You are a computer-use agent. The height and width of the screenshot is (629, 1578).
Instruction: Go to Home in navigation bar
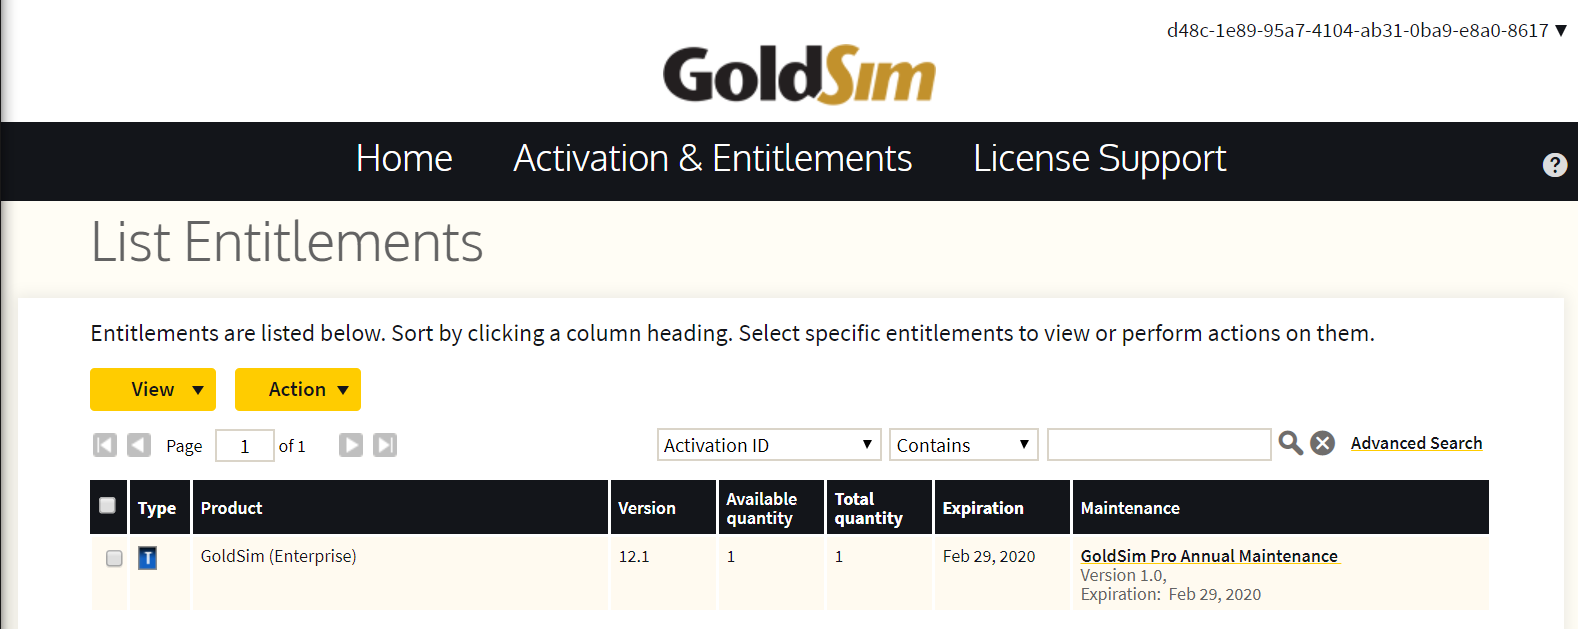point(404,159)
